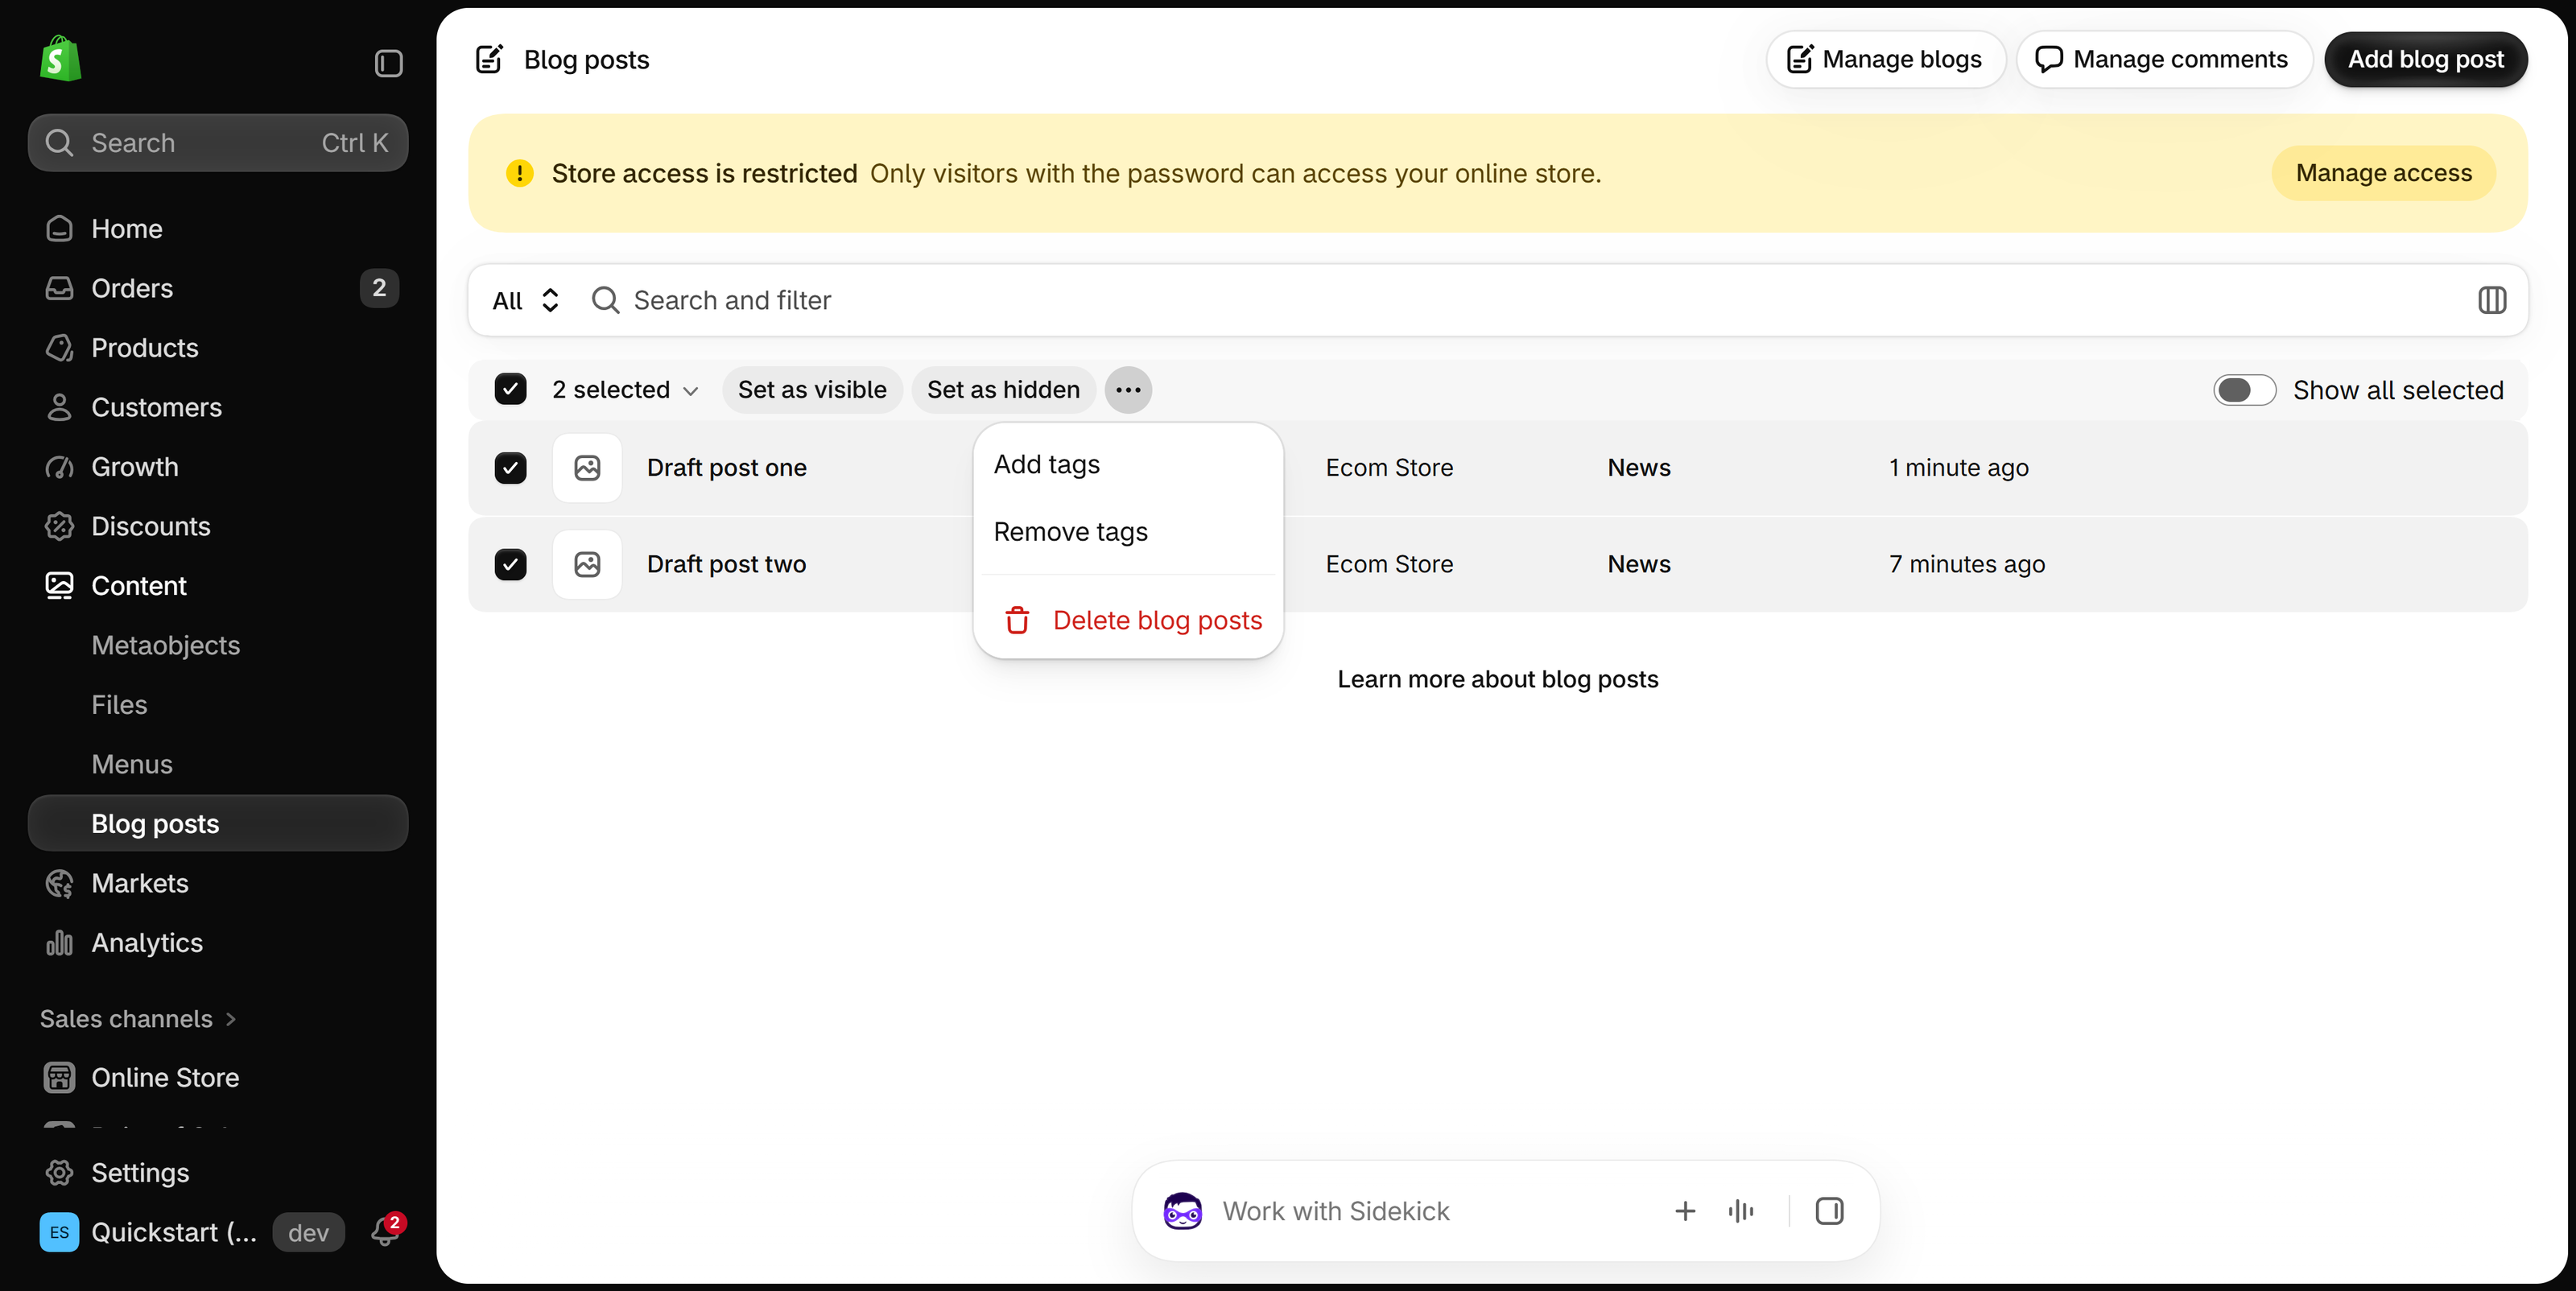This screenshot has width=2576, height=1291.
Task: Close the more actions ellipsis menu
Action: (1128, 390)
